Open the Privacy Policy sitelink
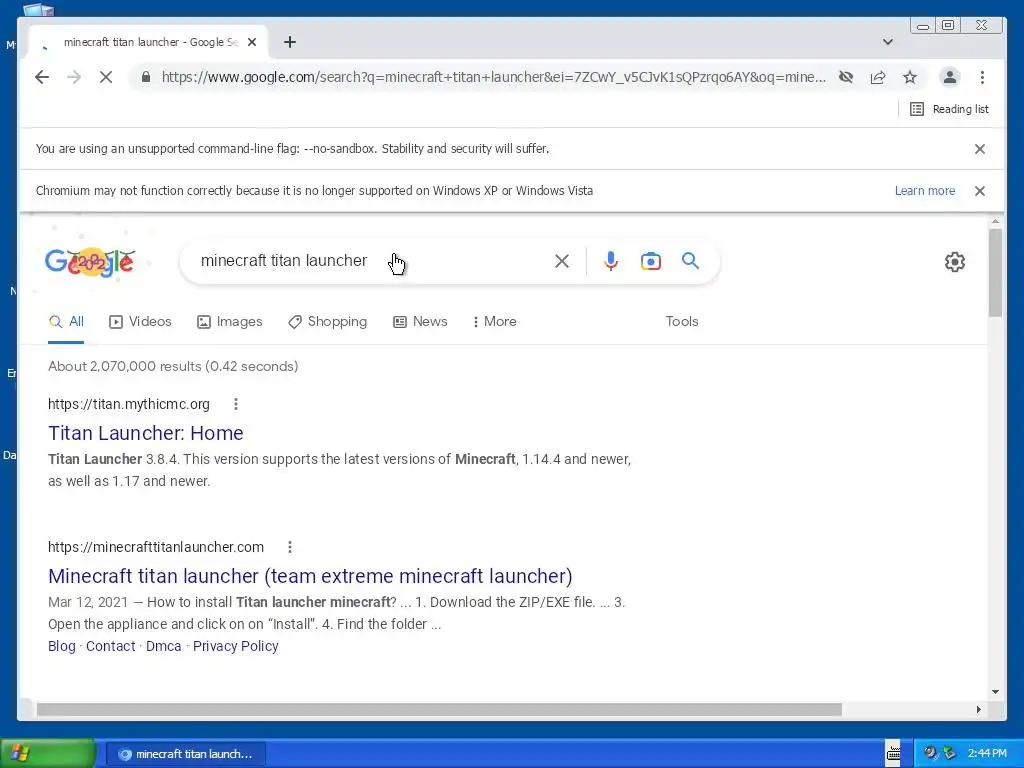 (236, 646)
